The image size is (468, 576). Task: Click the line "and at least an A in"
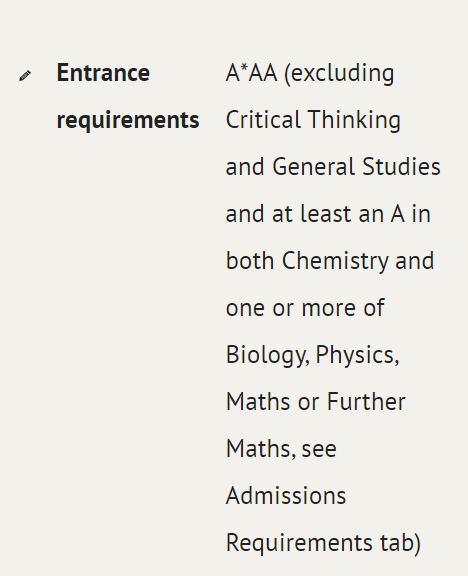(328, 214)
